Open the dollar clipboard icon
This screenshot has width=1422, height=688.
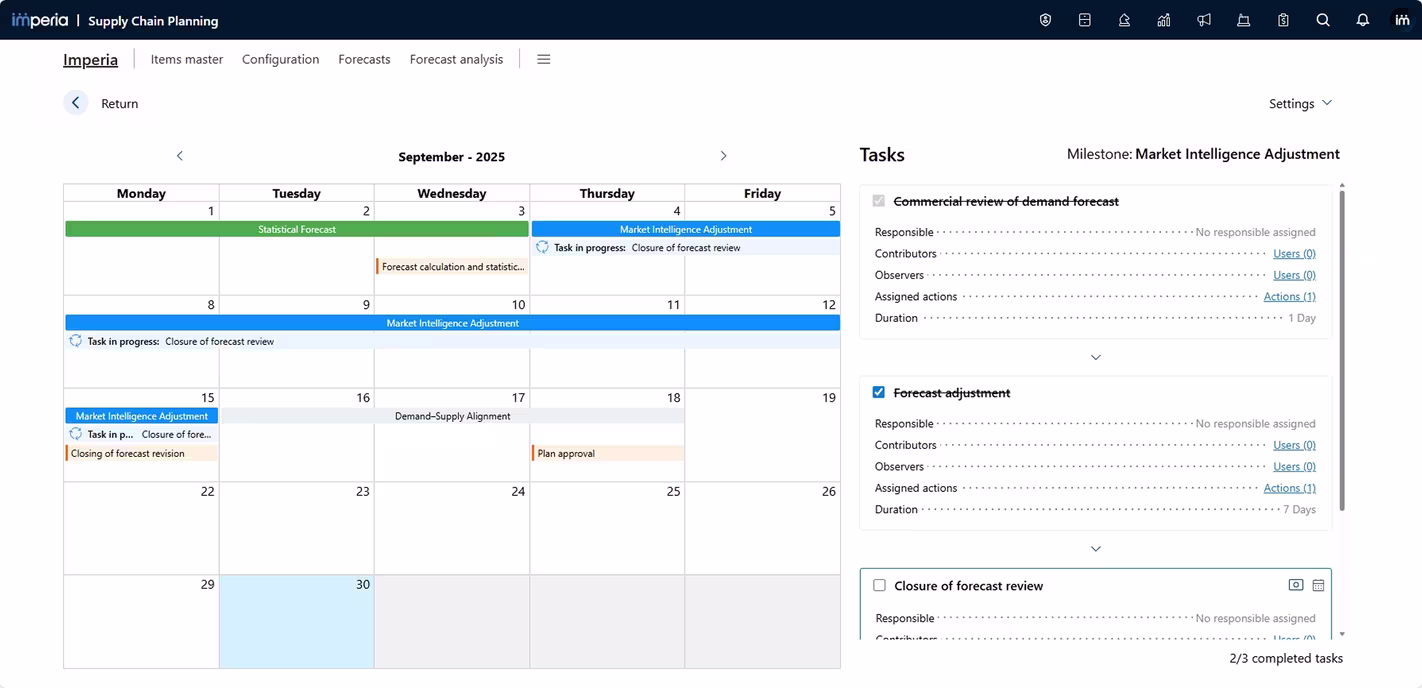click(1283, 20)
